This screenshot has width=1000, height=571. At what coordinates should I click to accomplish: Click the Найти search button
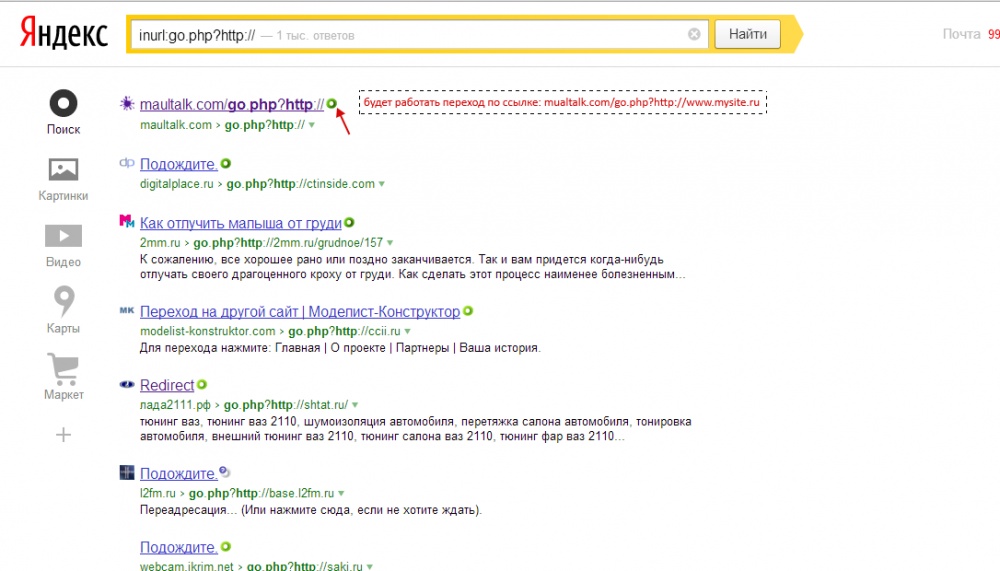pos(747,34)
